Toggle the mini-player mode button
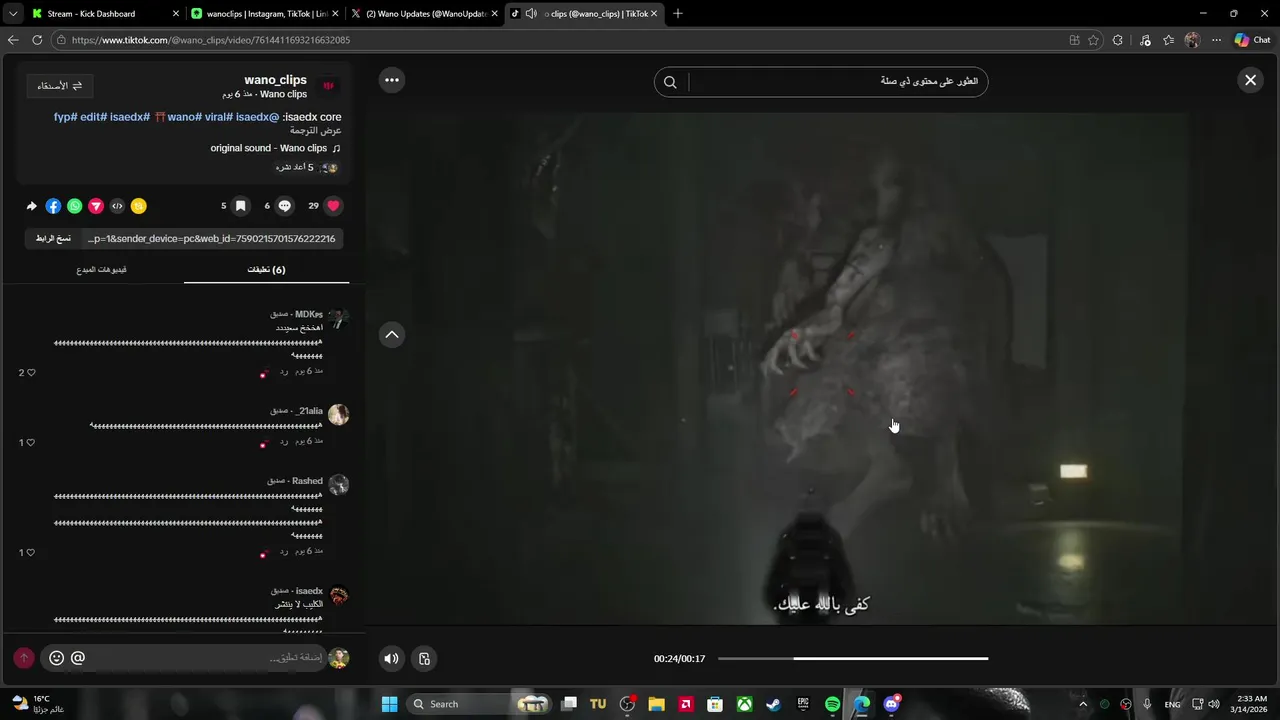 [424, 658]
